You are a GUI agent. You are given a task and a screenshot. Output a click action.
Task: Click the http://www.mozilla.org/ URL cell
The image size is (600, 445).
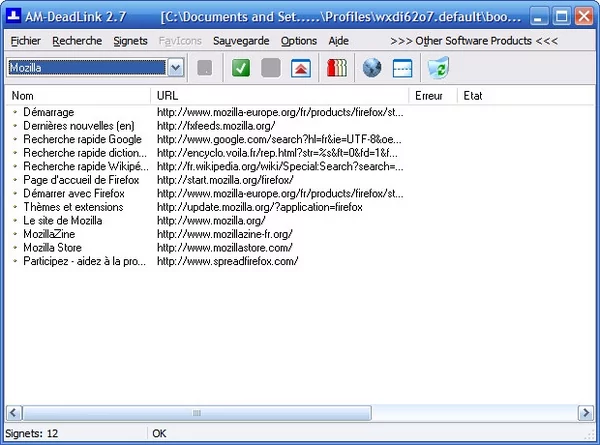coord(211,220)
